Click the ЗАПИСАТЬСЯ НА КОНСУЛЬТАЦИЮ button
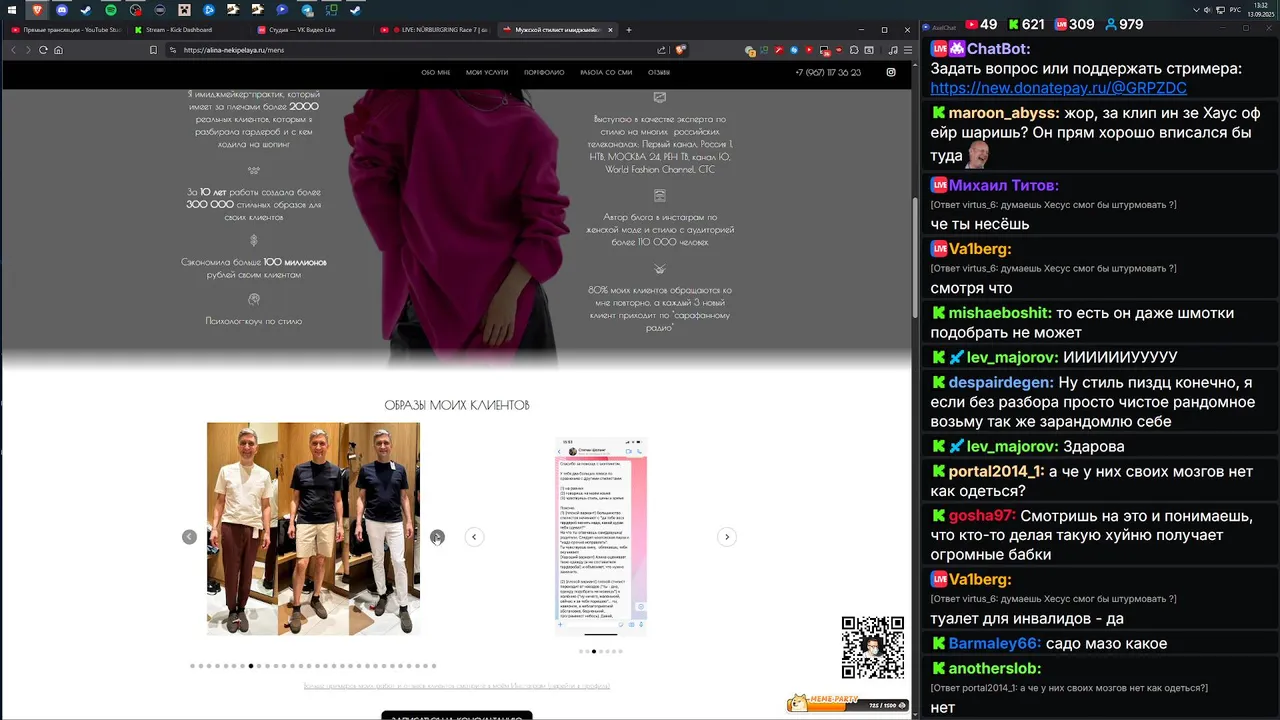This screenshot has width=1280, height=720. click(x=456, y=716)
